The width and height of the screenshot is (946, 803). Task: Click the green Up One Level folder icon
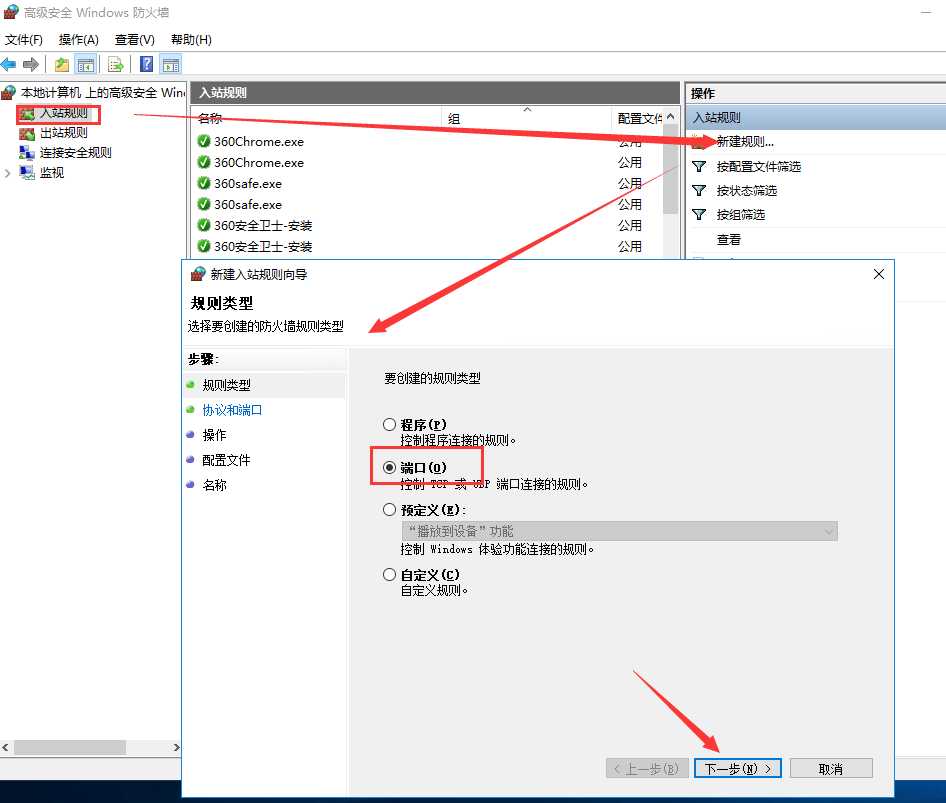(62, 64)
